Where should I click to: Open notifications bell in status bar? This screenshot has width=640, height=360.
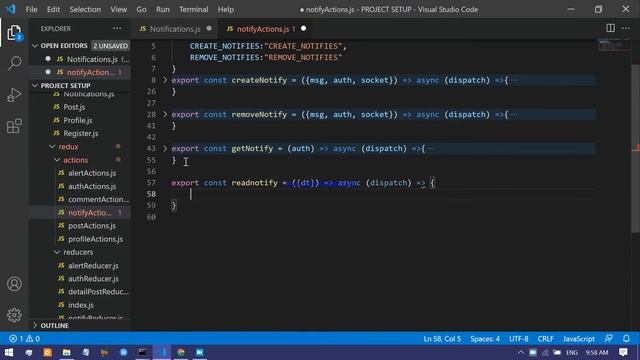tap(626, 338)
